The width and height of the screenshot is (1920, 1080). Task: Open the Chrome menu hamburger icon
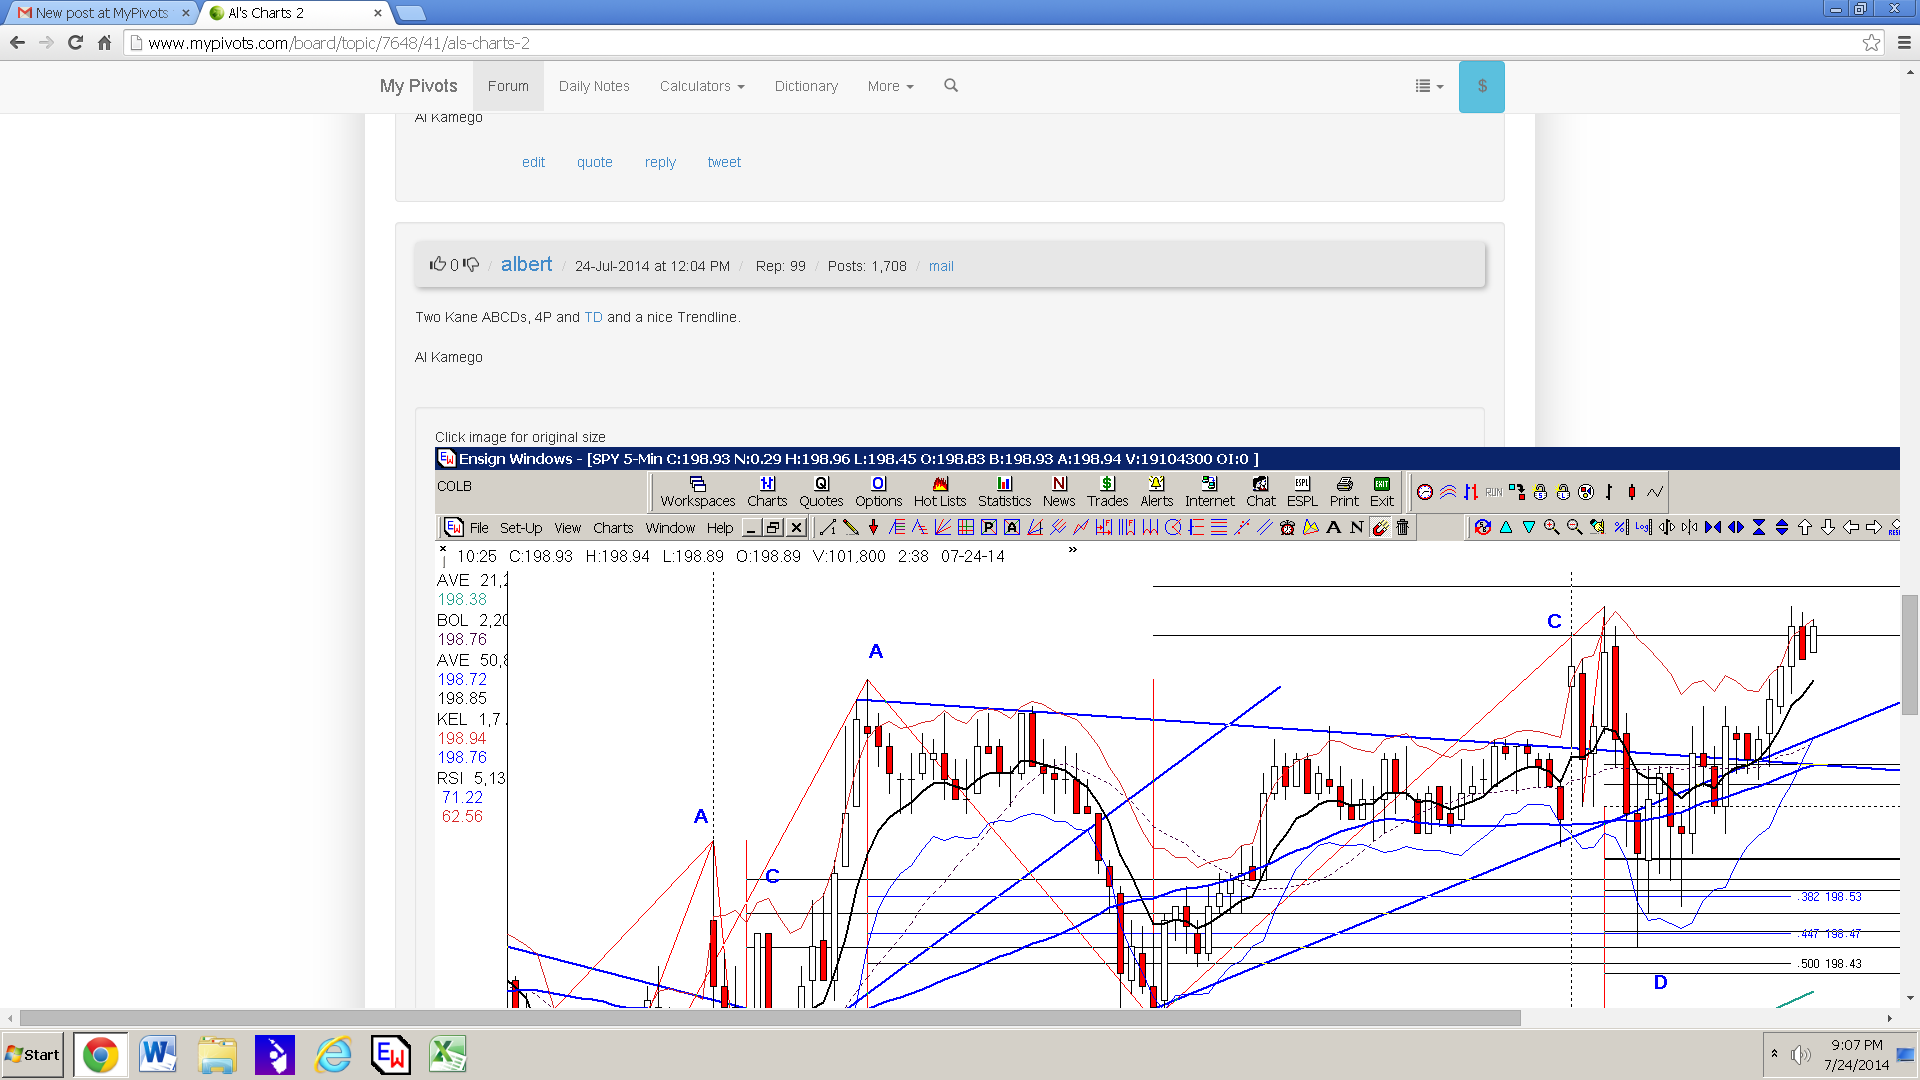(x=1904, y=42)
